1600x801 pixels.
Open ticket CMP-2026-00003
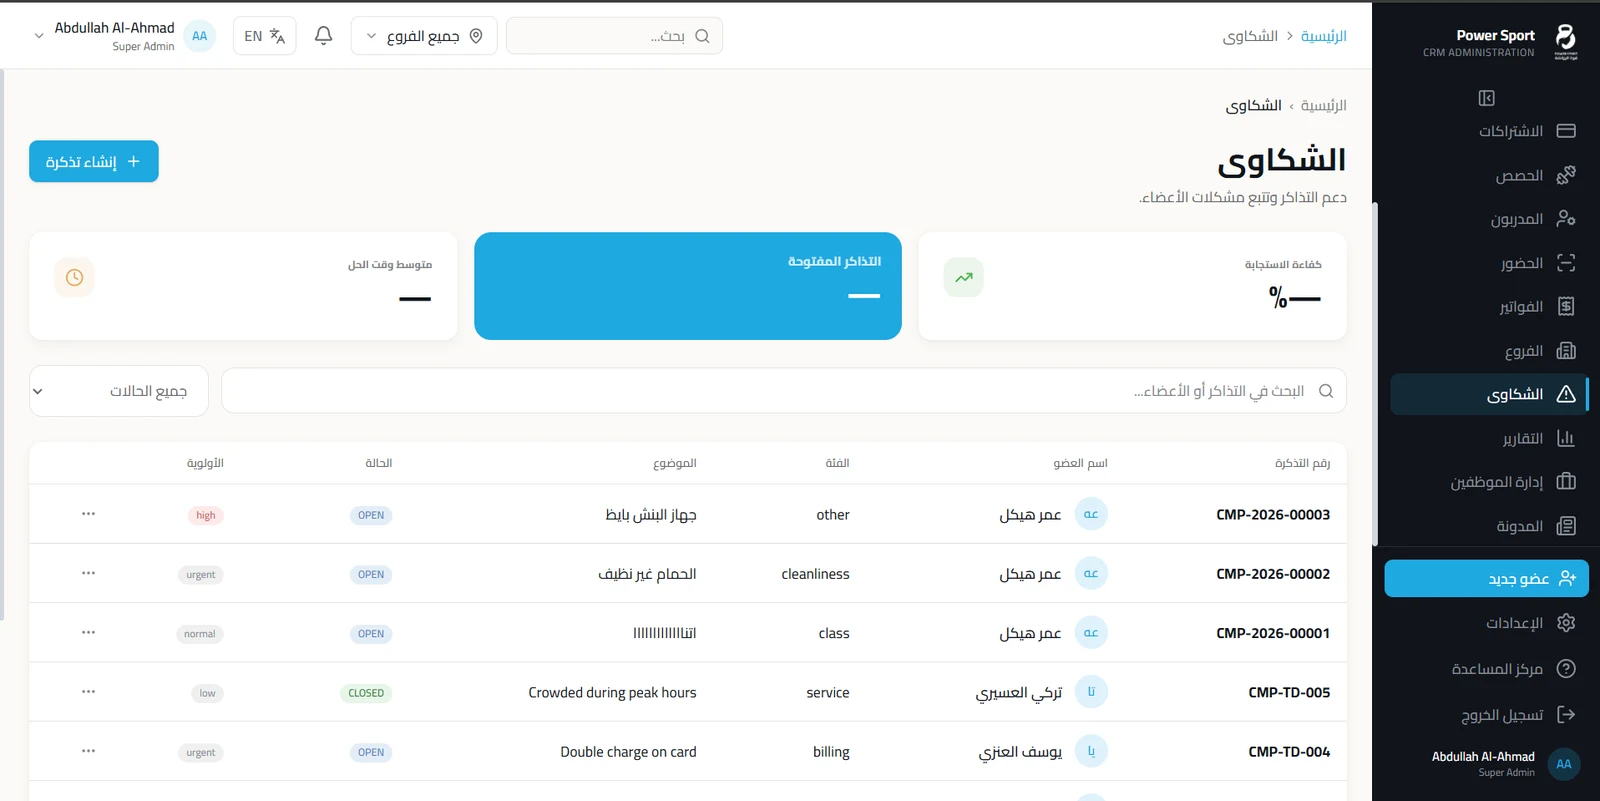(x=1273, y=515)
